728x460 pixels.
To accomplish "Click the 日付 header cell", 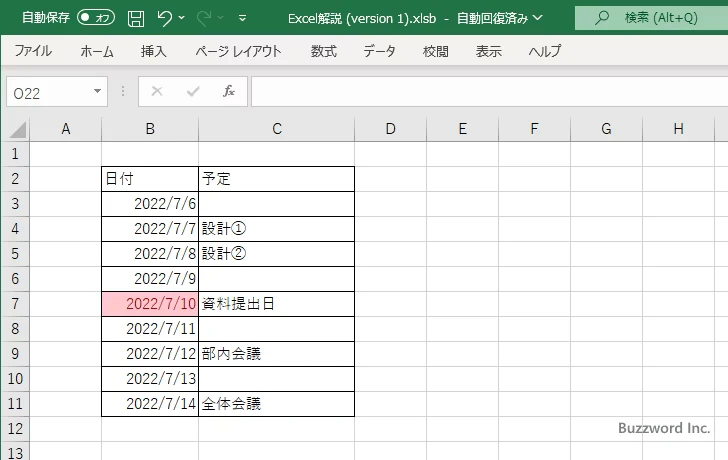I will (x=150, y=179).
